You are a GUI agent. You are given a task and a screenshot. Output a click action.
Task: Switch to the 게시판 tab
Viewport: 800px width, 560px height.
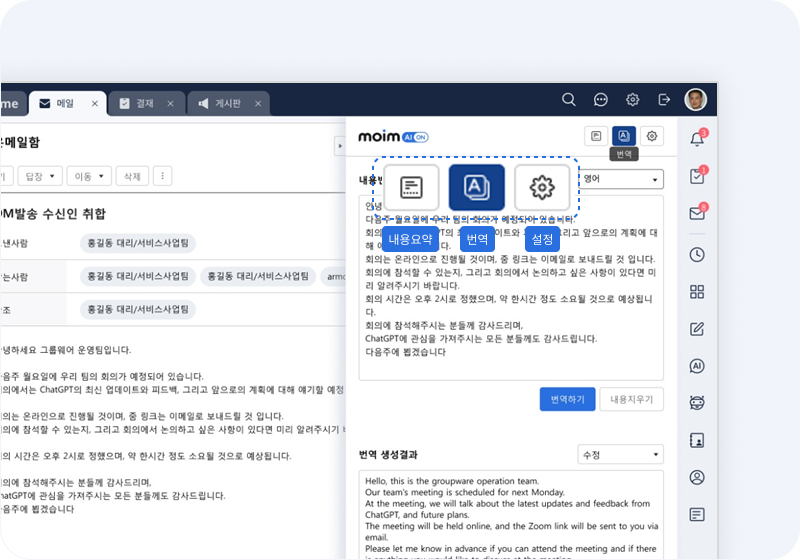point(228,103)
